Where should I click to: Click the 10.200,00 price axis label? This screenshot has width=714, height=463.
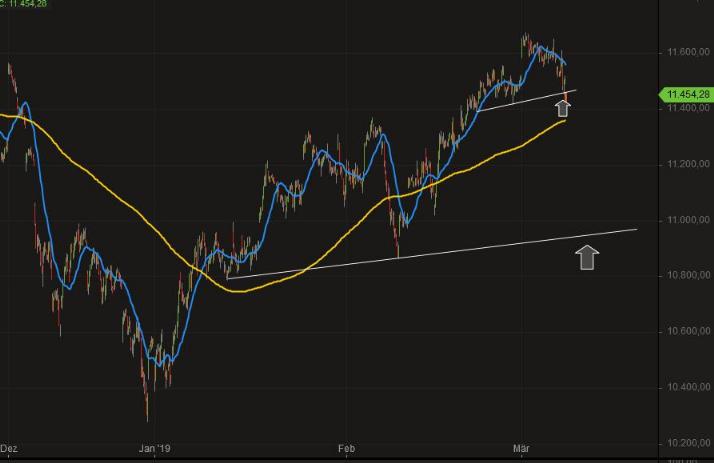(x=686, y=442)
